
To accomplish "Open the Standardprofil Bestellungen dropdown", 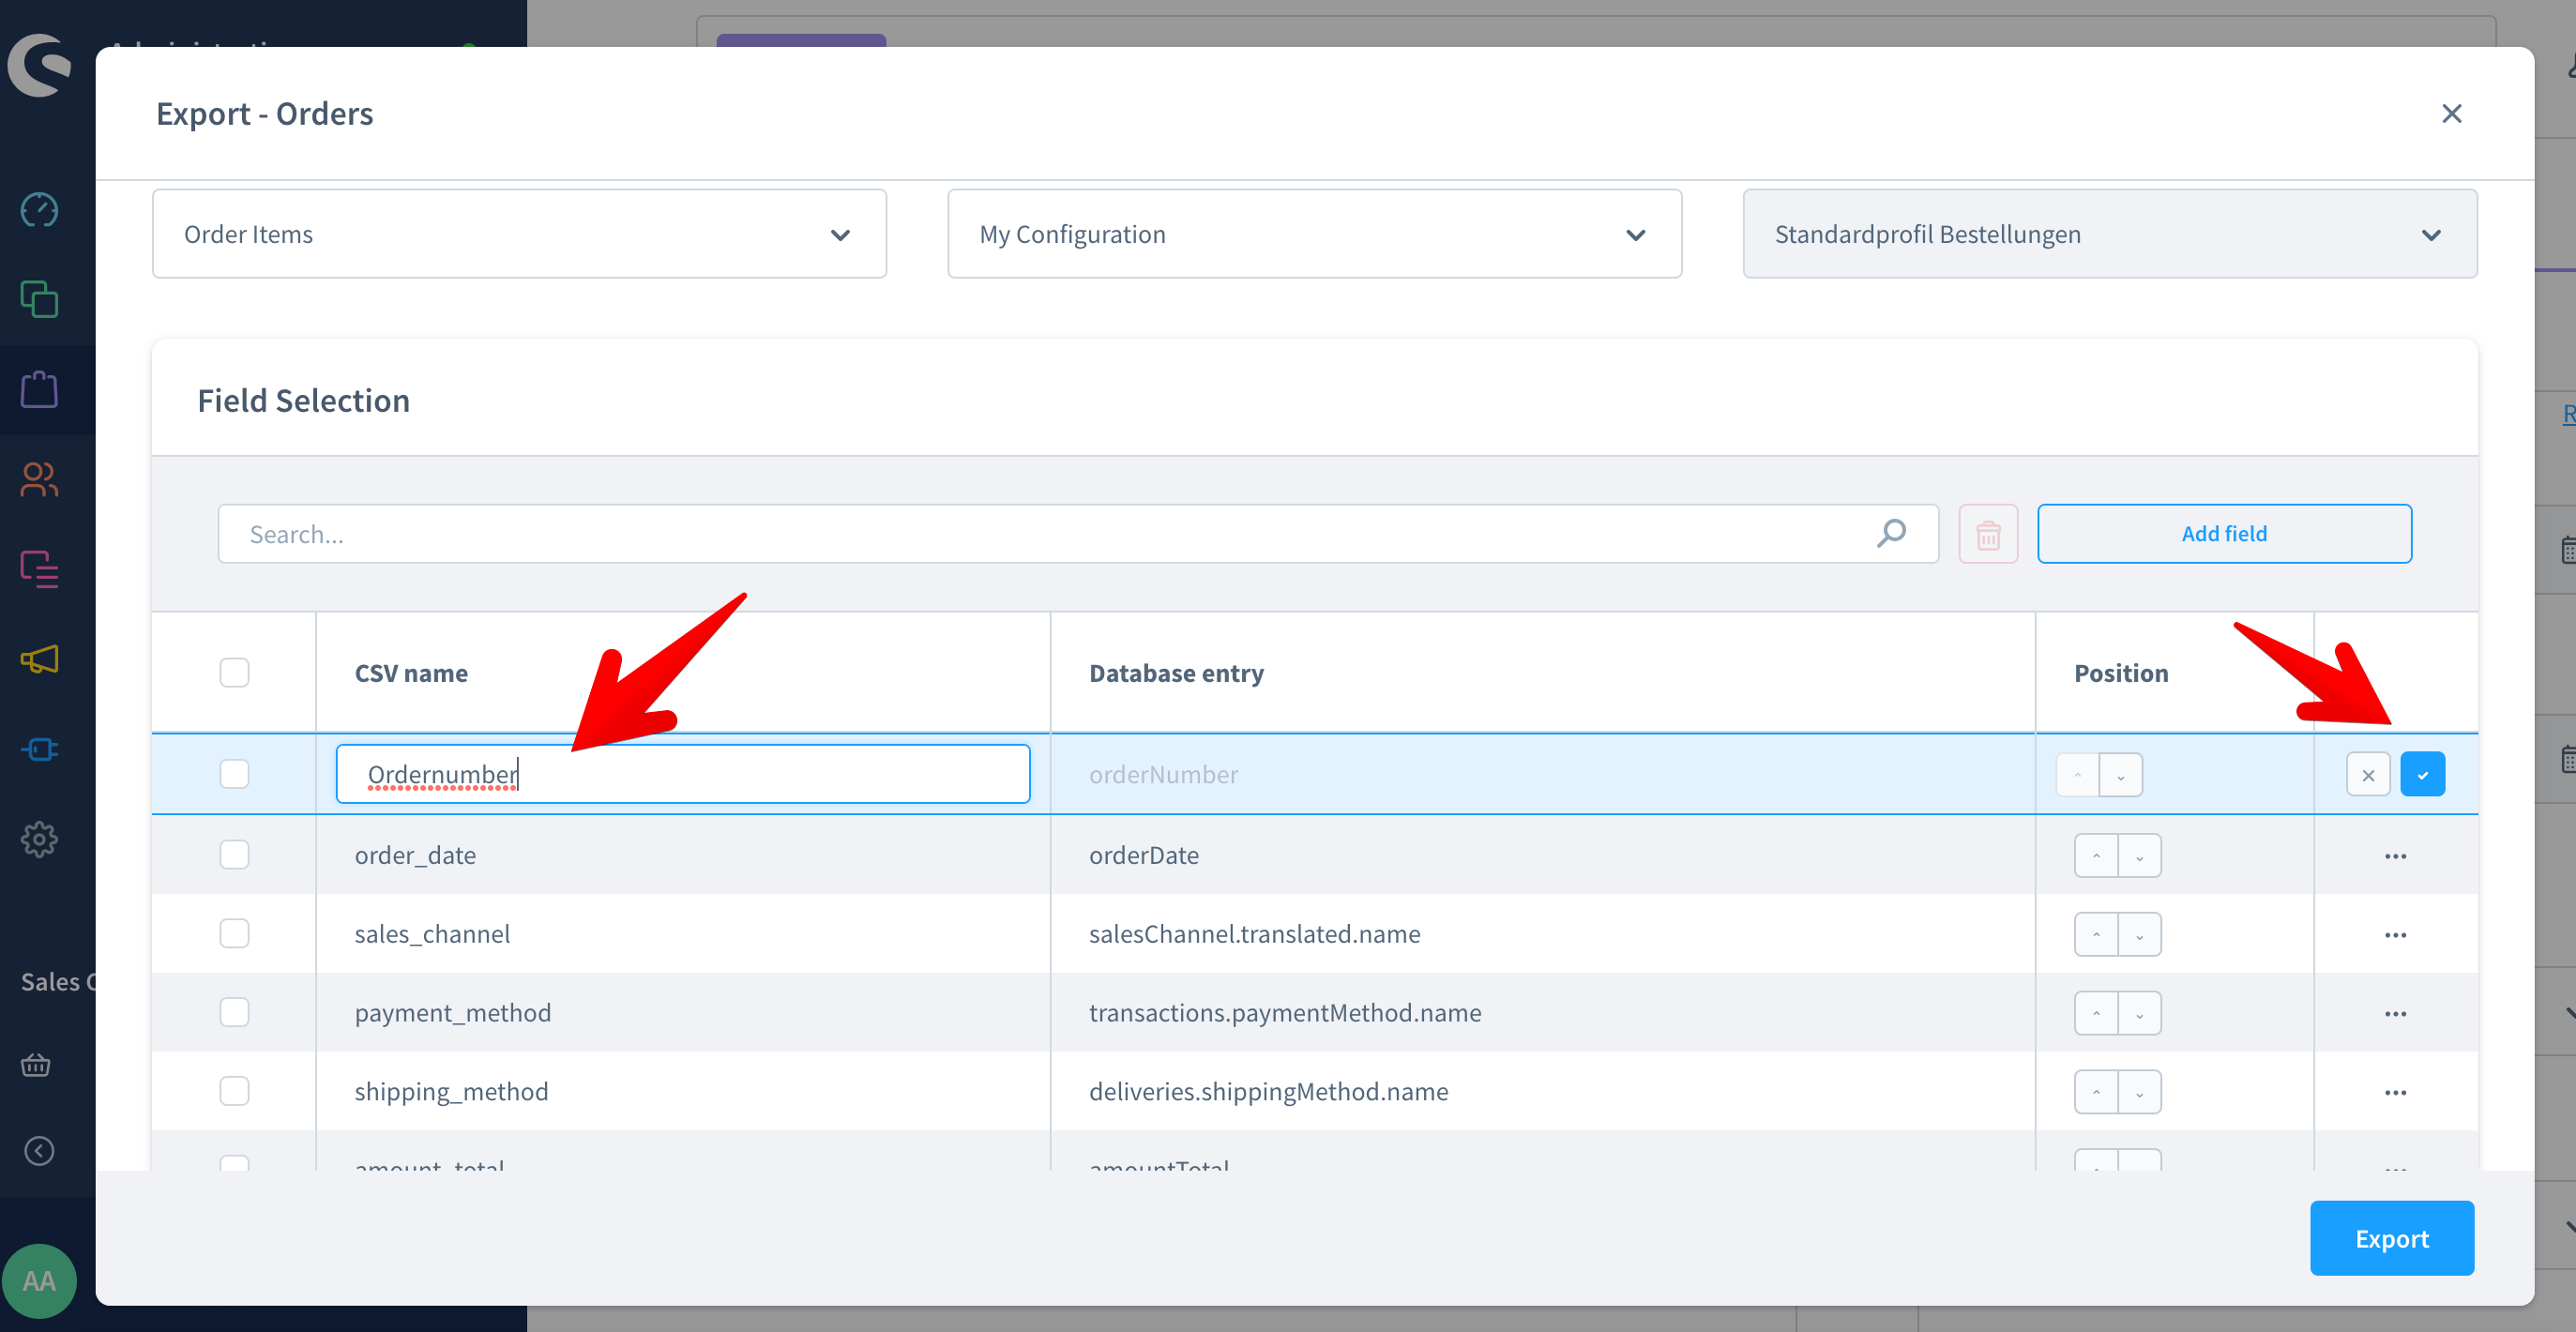I will pos(2110,234).
